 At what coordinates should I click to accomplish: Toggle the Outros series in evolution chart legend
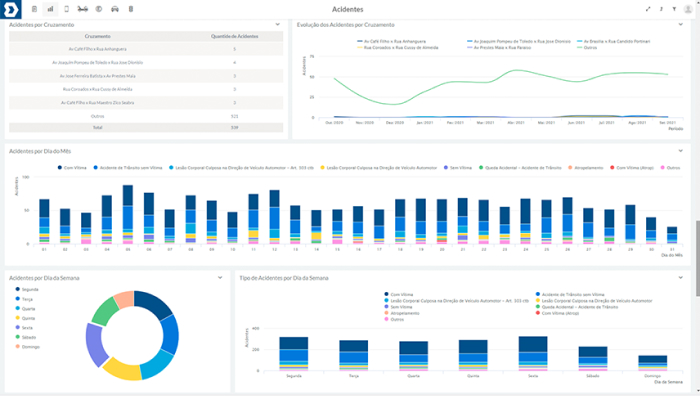point(588,48)
